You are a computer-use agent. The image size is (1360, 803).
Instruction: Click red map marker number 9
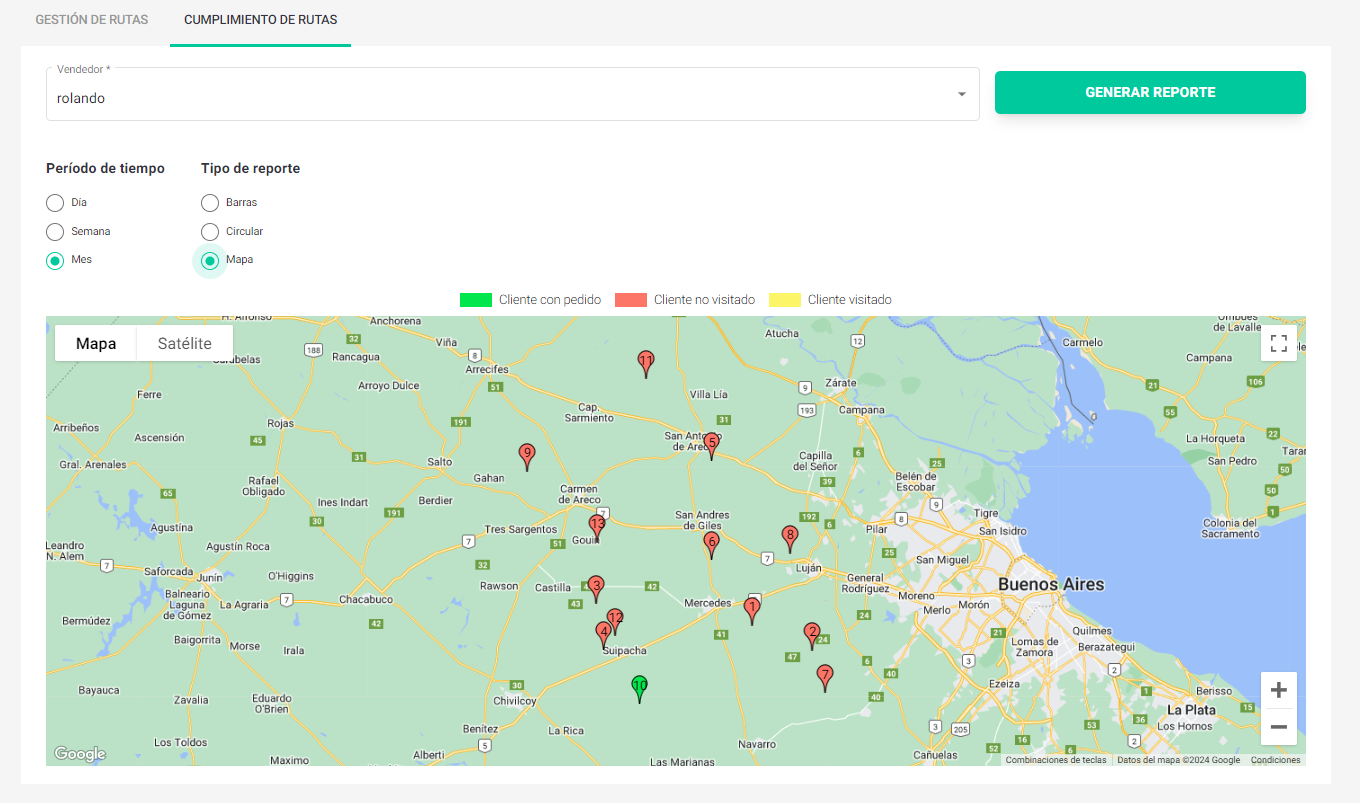click(527, 457)
